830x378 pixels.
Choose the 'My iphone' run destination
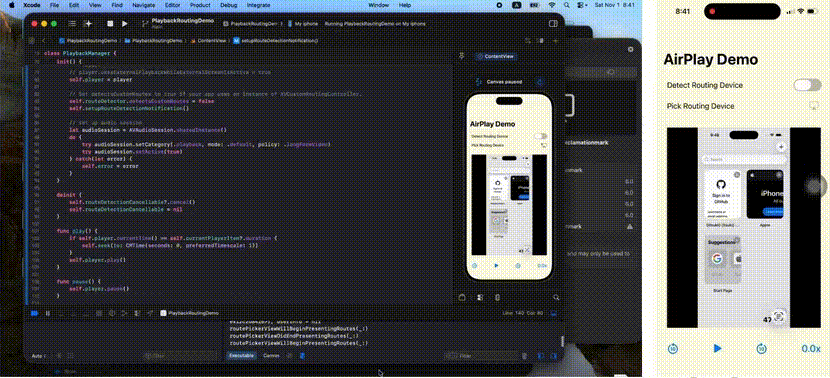tap(303, 24)
